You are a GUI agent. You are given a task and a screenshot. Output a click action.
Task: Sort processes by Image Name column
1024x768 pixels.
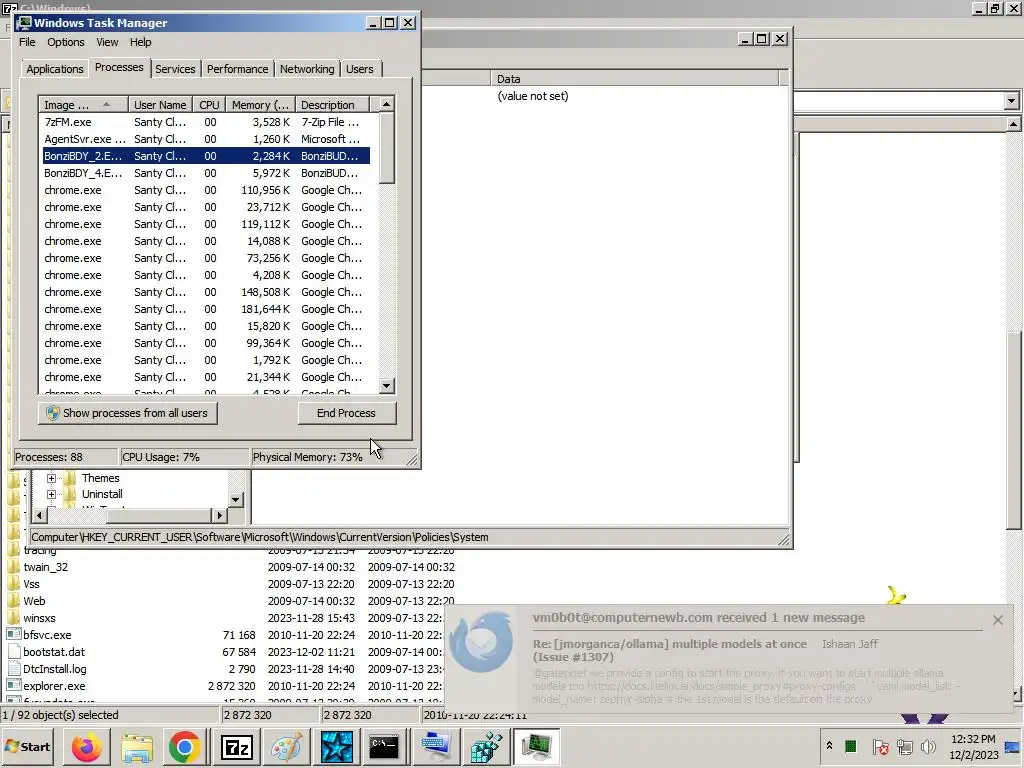tap(82, 105)
